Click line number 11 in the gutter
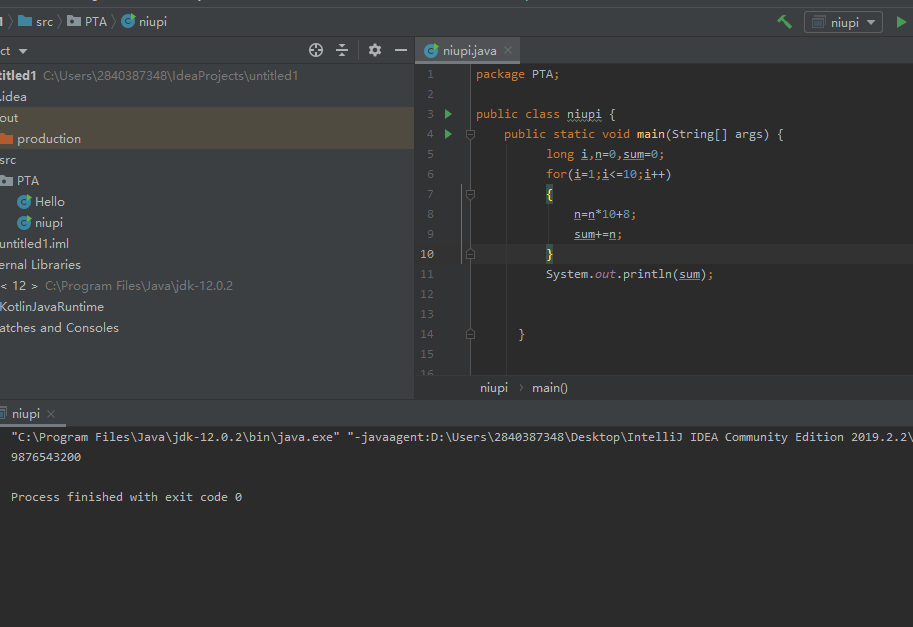The height and width of the screenshot is (627, 913). [428, 274]
